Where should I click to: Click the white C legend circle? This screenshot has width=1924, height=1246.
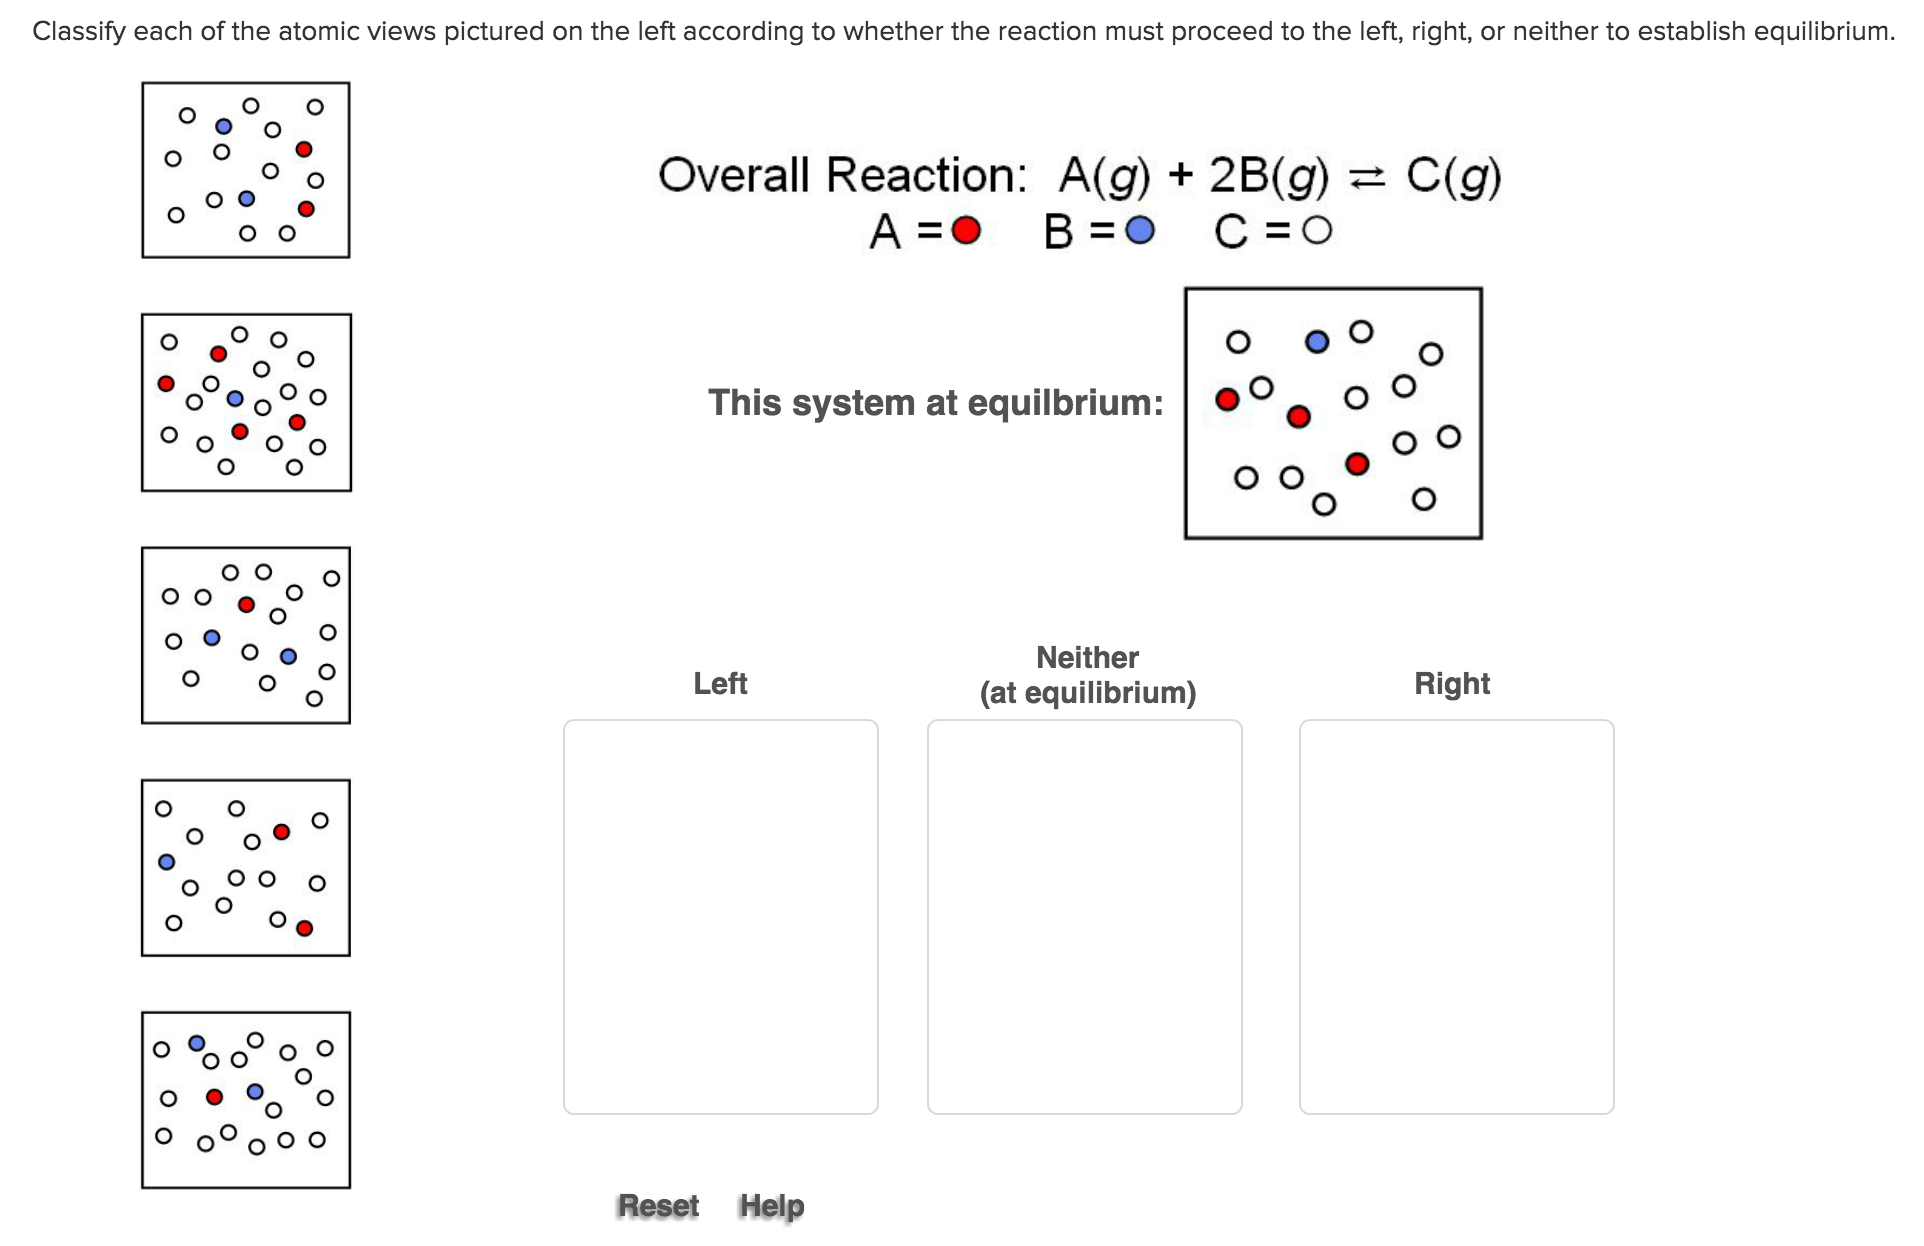click(1318, 230)
